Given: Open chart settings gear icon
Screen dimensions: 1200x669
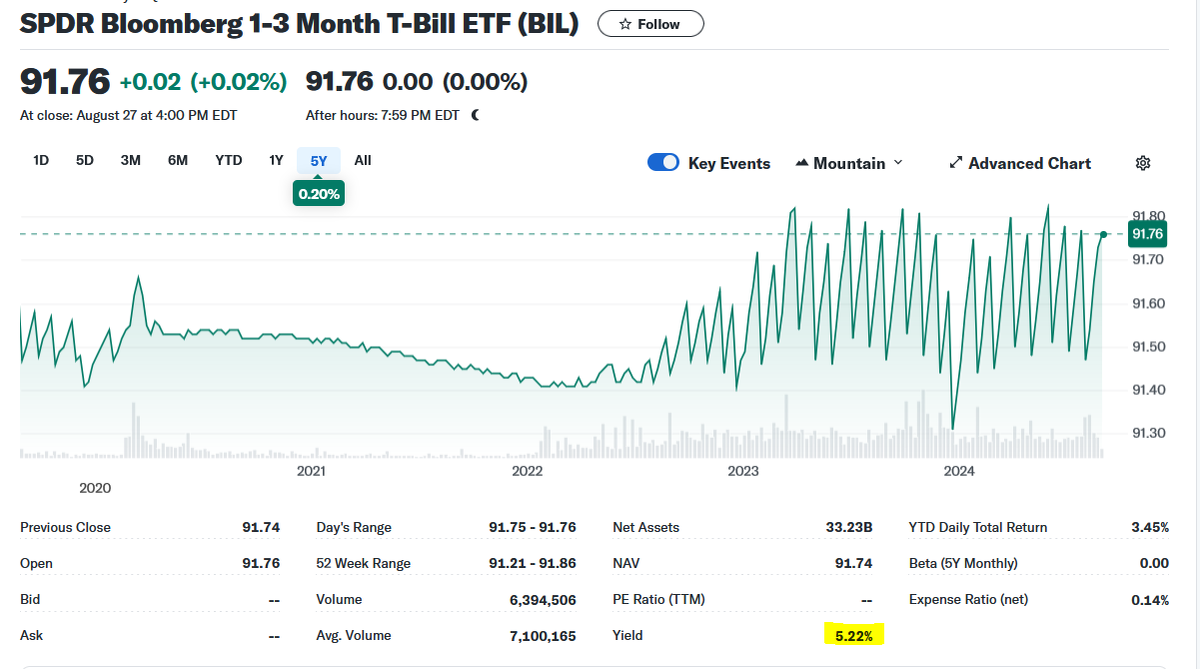Looking at the screenshot, I should pos(1144,163).
